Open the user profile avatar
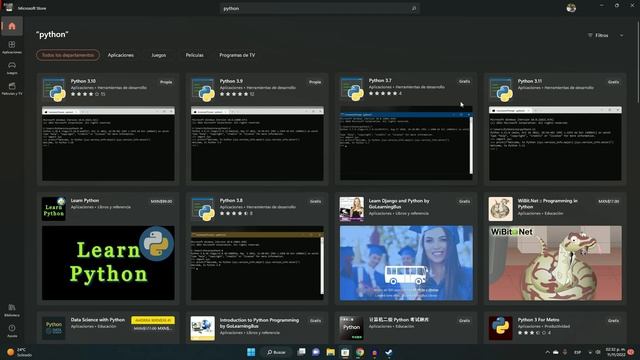The width and height of the screenshot is (640, 360). (x=571, y=8)
